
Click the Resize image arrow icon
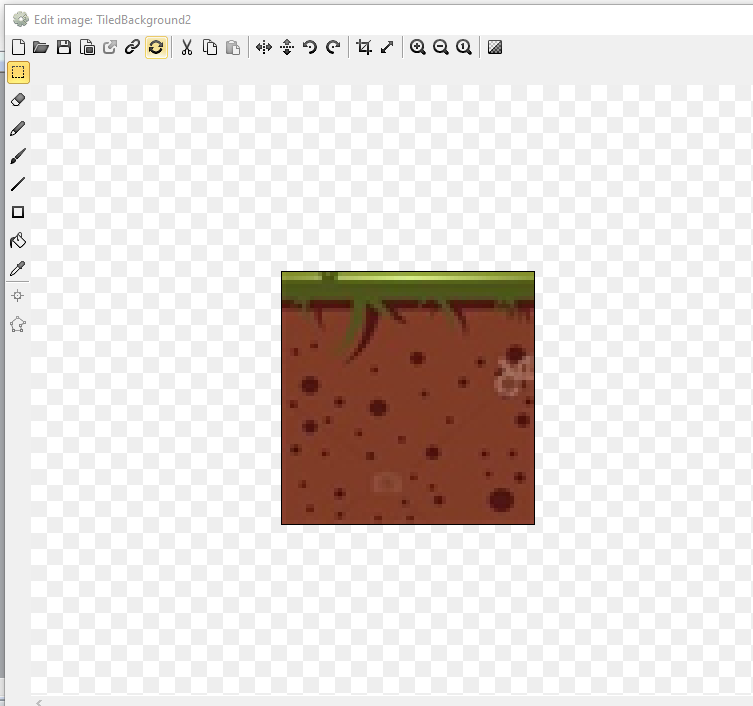click(387, 47)
